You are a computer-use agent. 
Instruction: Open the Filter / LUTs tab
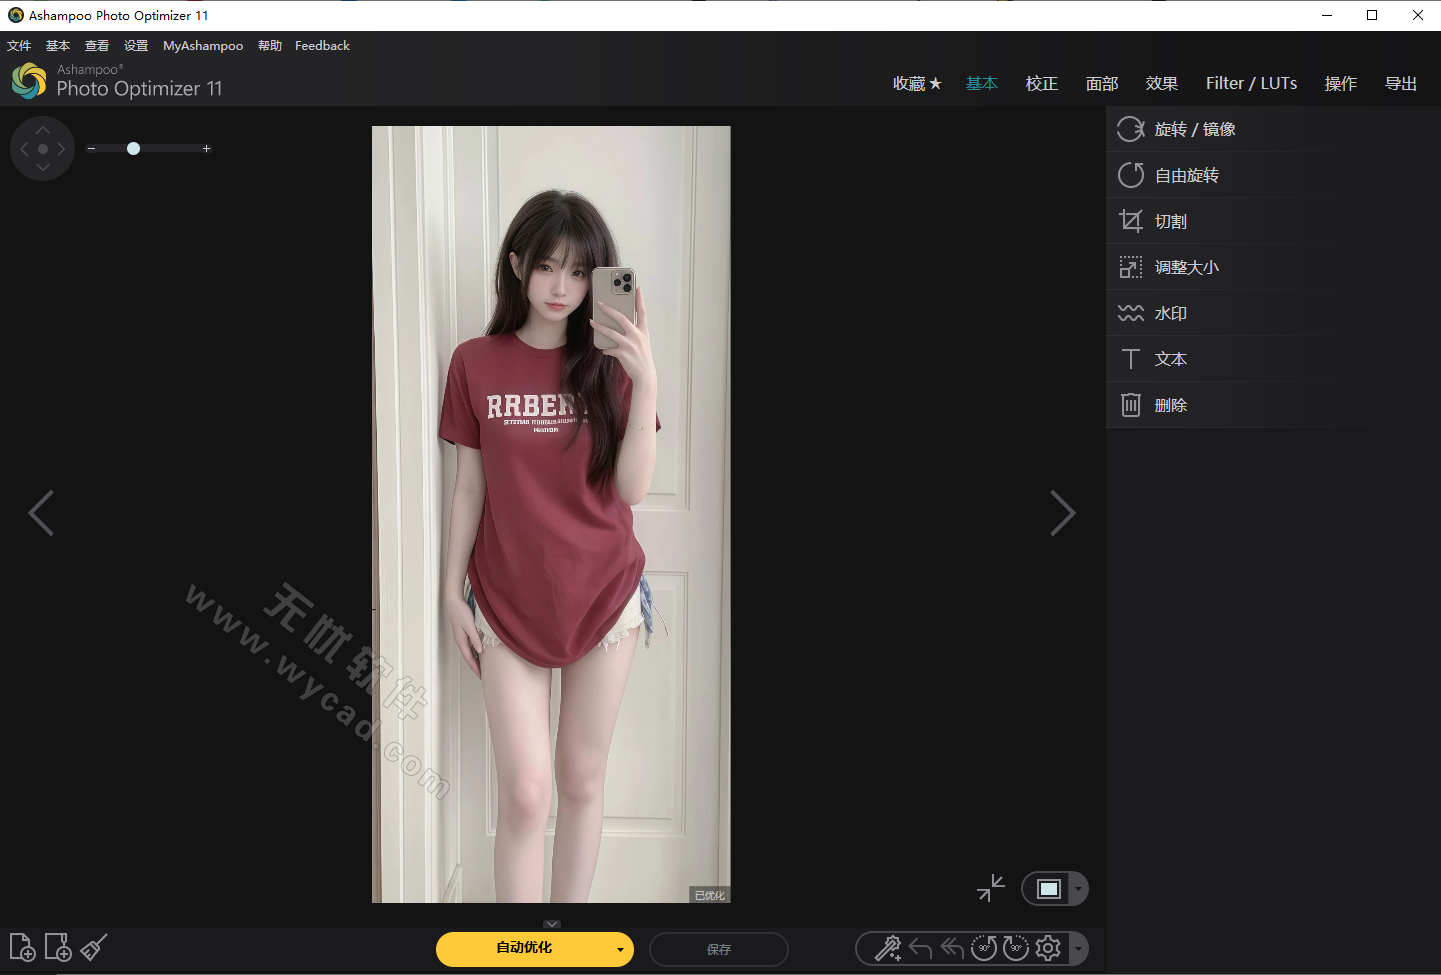(x=1251, y=83)
